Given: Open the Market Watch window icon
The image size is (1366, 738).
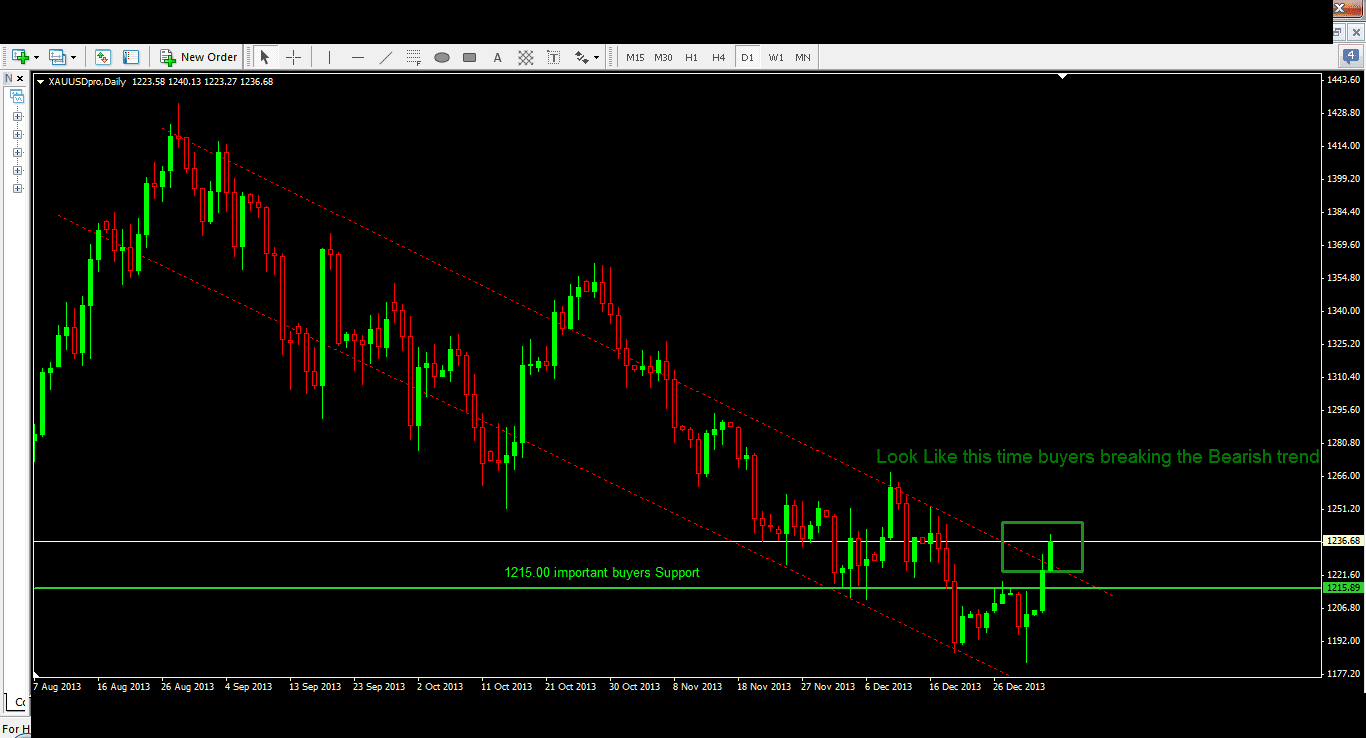Looking at the screenshot, I should tap(103, 58).
